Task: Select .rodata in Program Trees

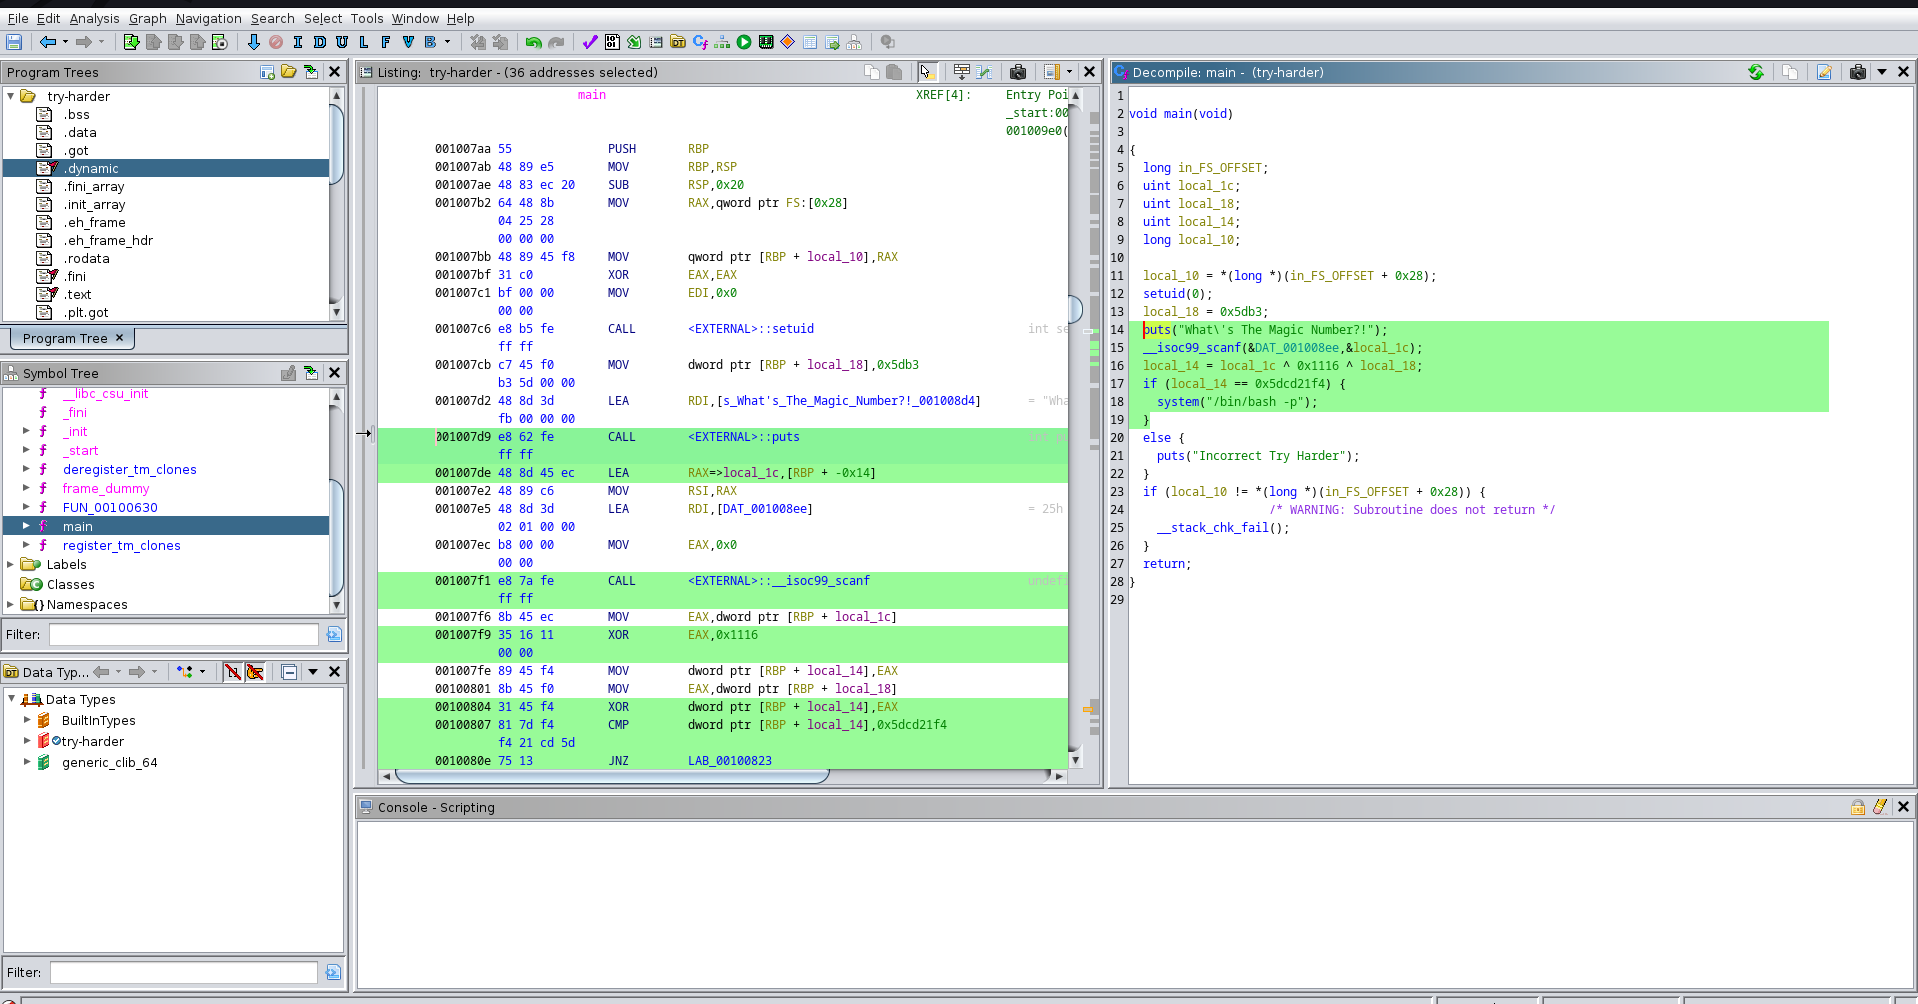Action: [x=86, y=258]
